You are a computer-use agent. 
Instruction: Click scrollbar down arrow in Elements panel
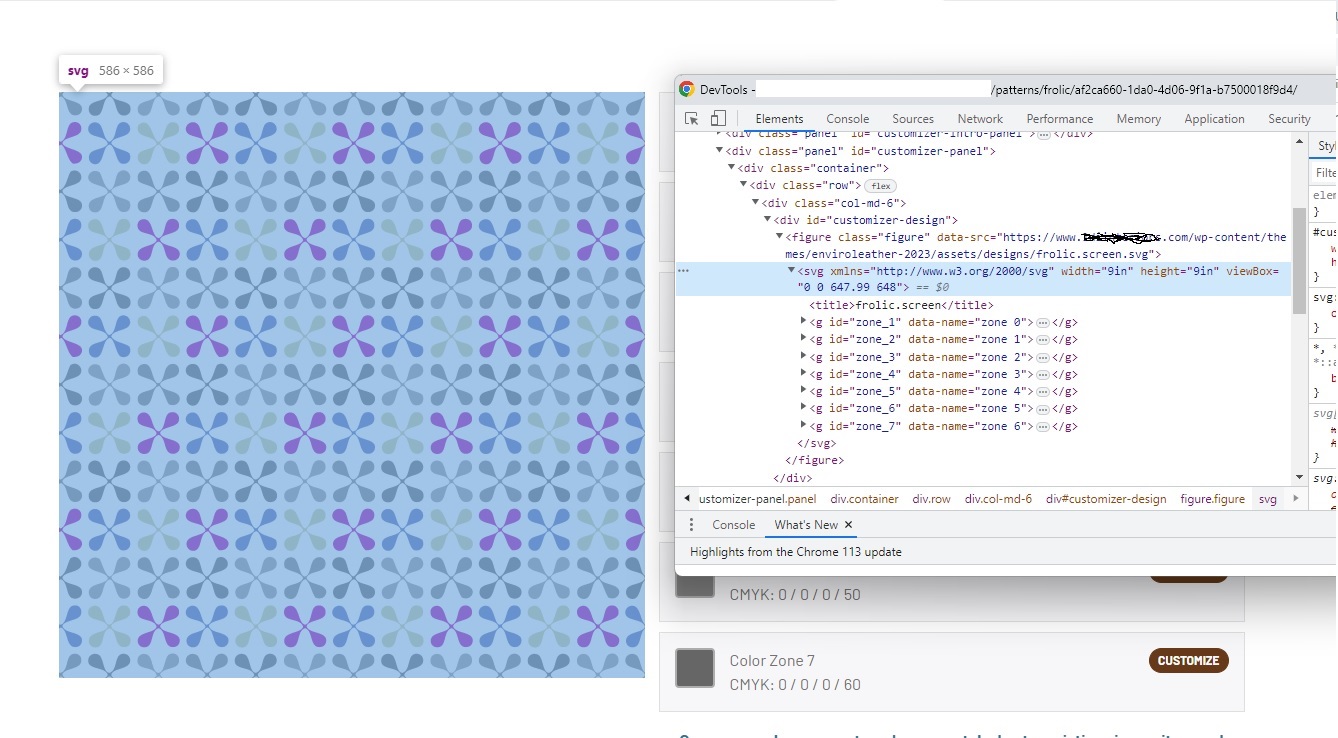pyautogui.click(x=1300, y=477)
